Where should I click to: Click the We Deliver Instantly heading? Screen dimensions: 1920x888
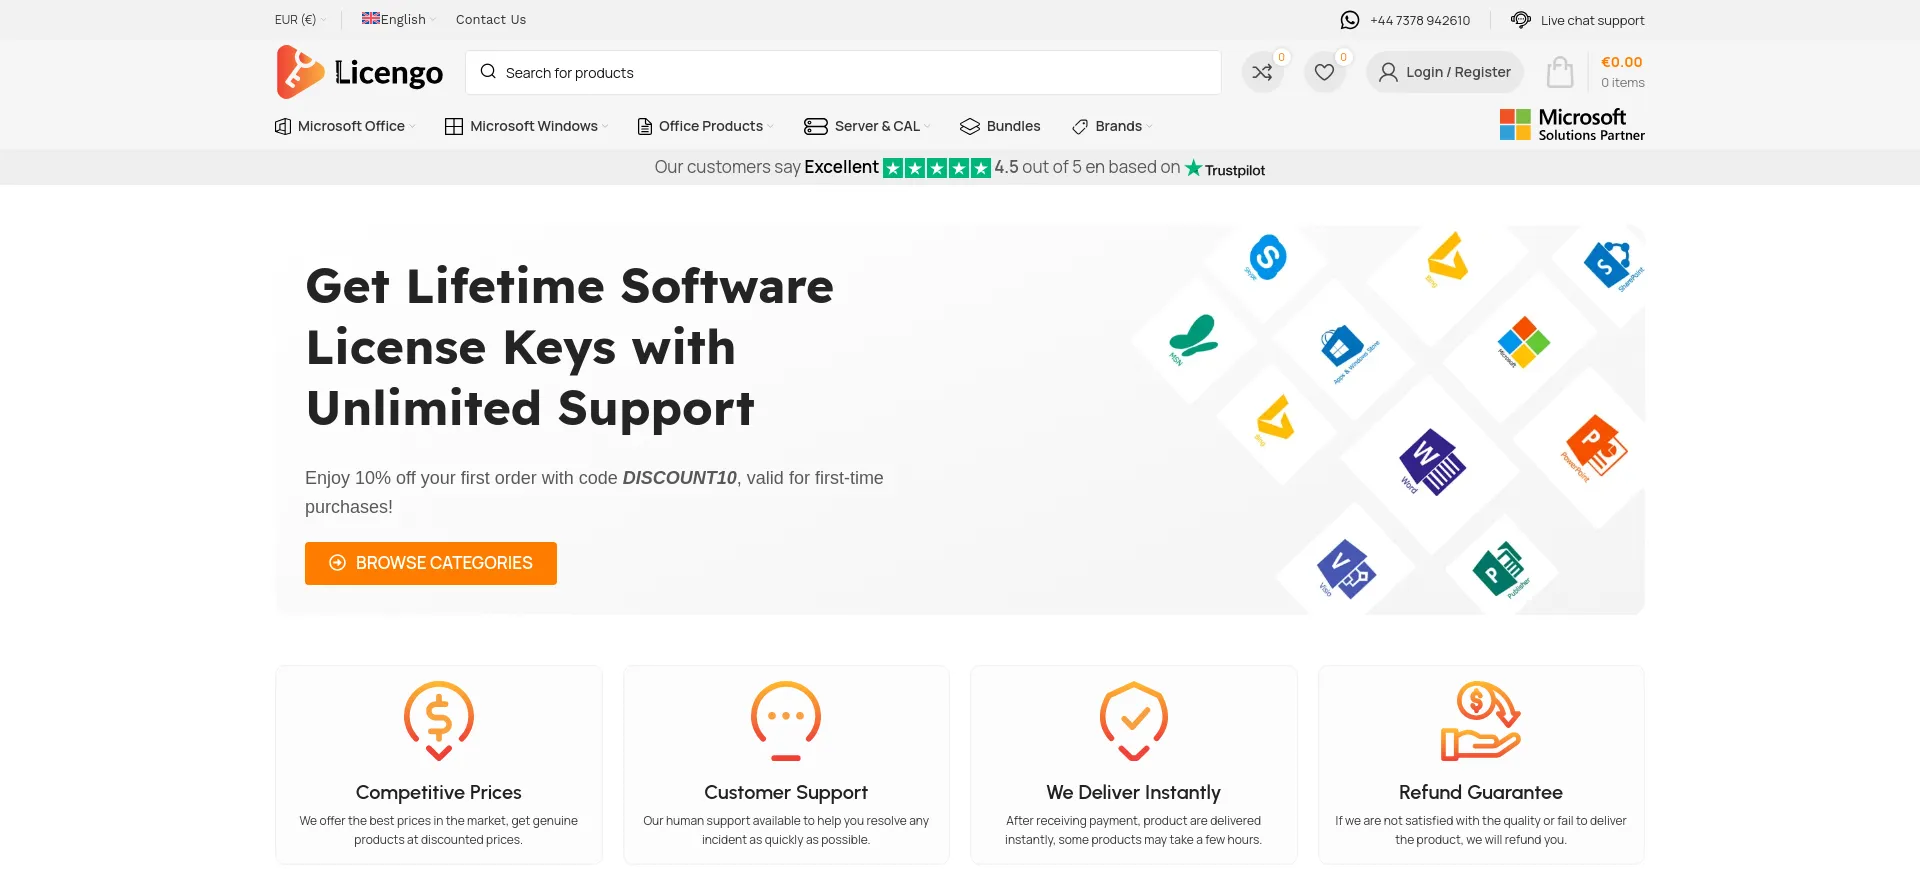coord(1134,792)
